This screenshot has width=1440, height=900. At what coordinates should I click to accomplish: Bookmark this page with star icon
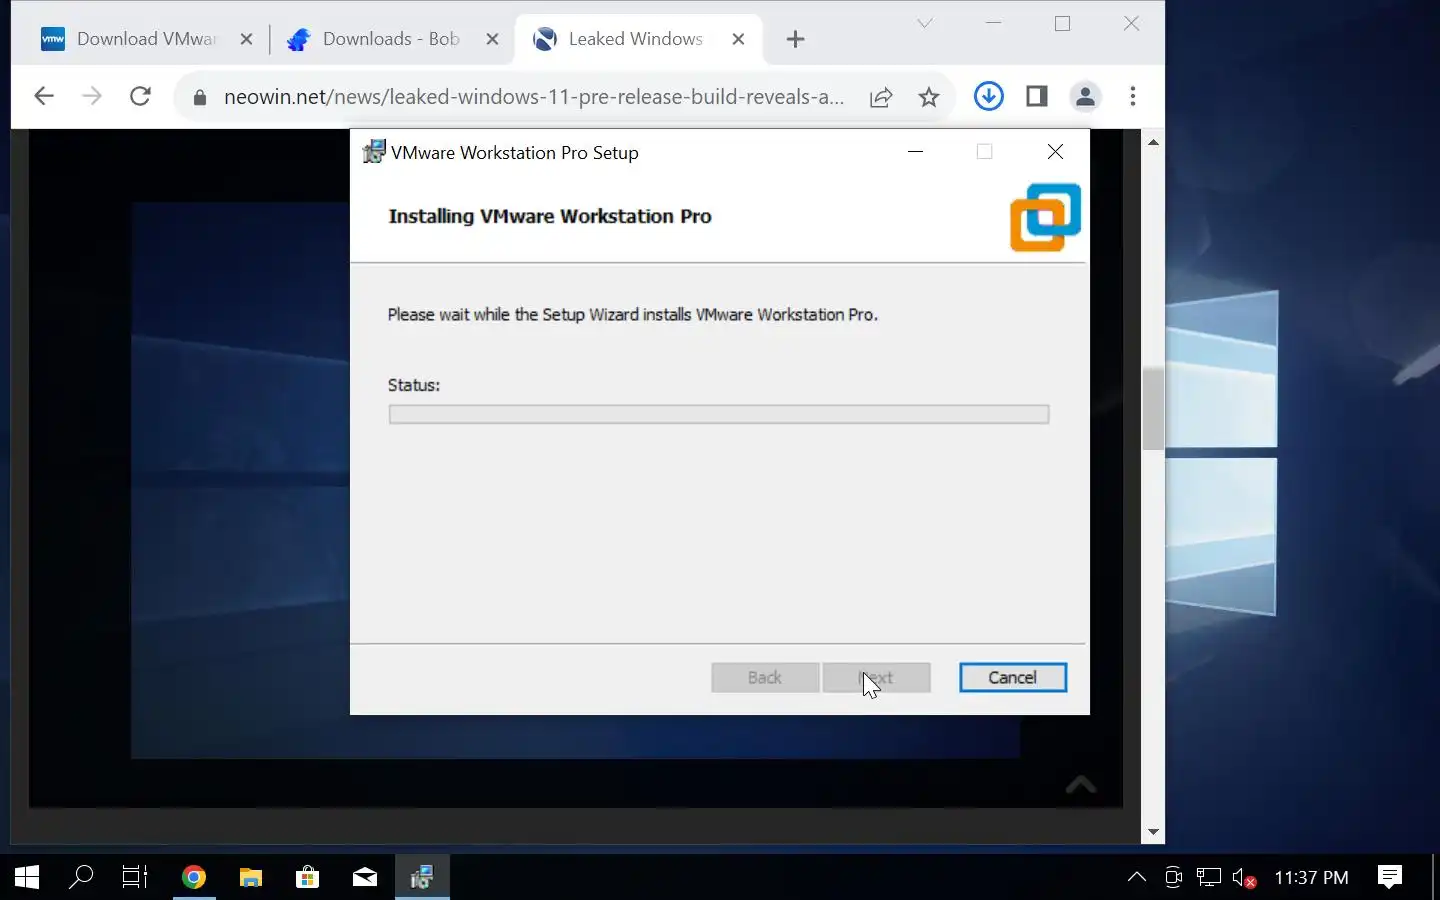coord(929,97)
